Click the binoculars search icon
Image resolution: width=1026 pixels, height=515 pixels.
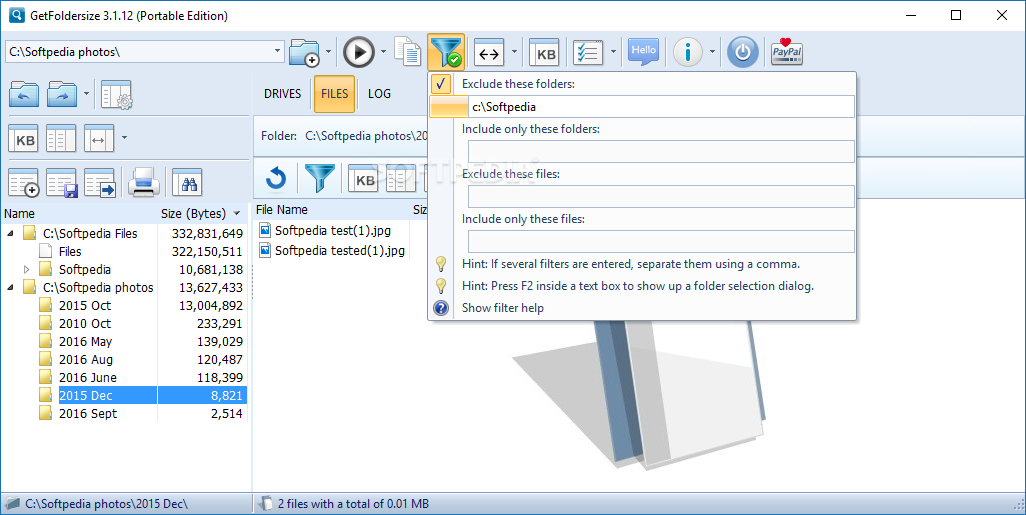pyautogui.click(x=187, y=183)
